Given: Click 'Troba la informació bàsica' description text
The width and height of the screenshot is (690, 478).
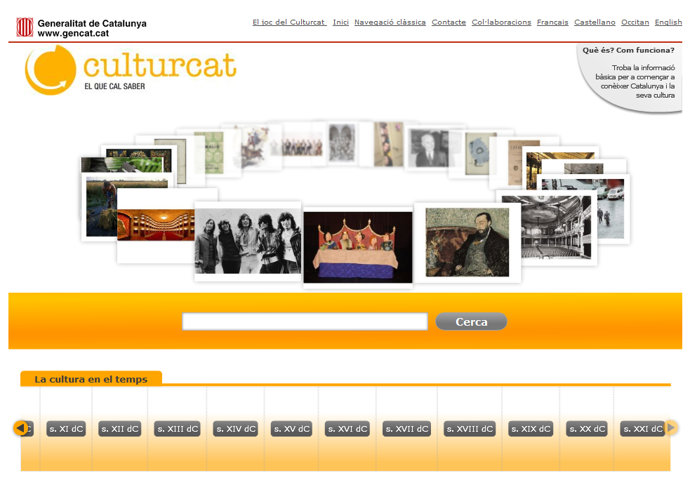Looking at the screenshot, I should point(635,81).
